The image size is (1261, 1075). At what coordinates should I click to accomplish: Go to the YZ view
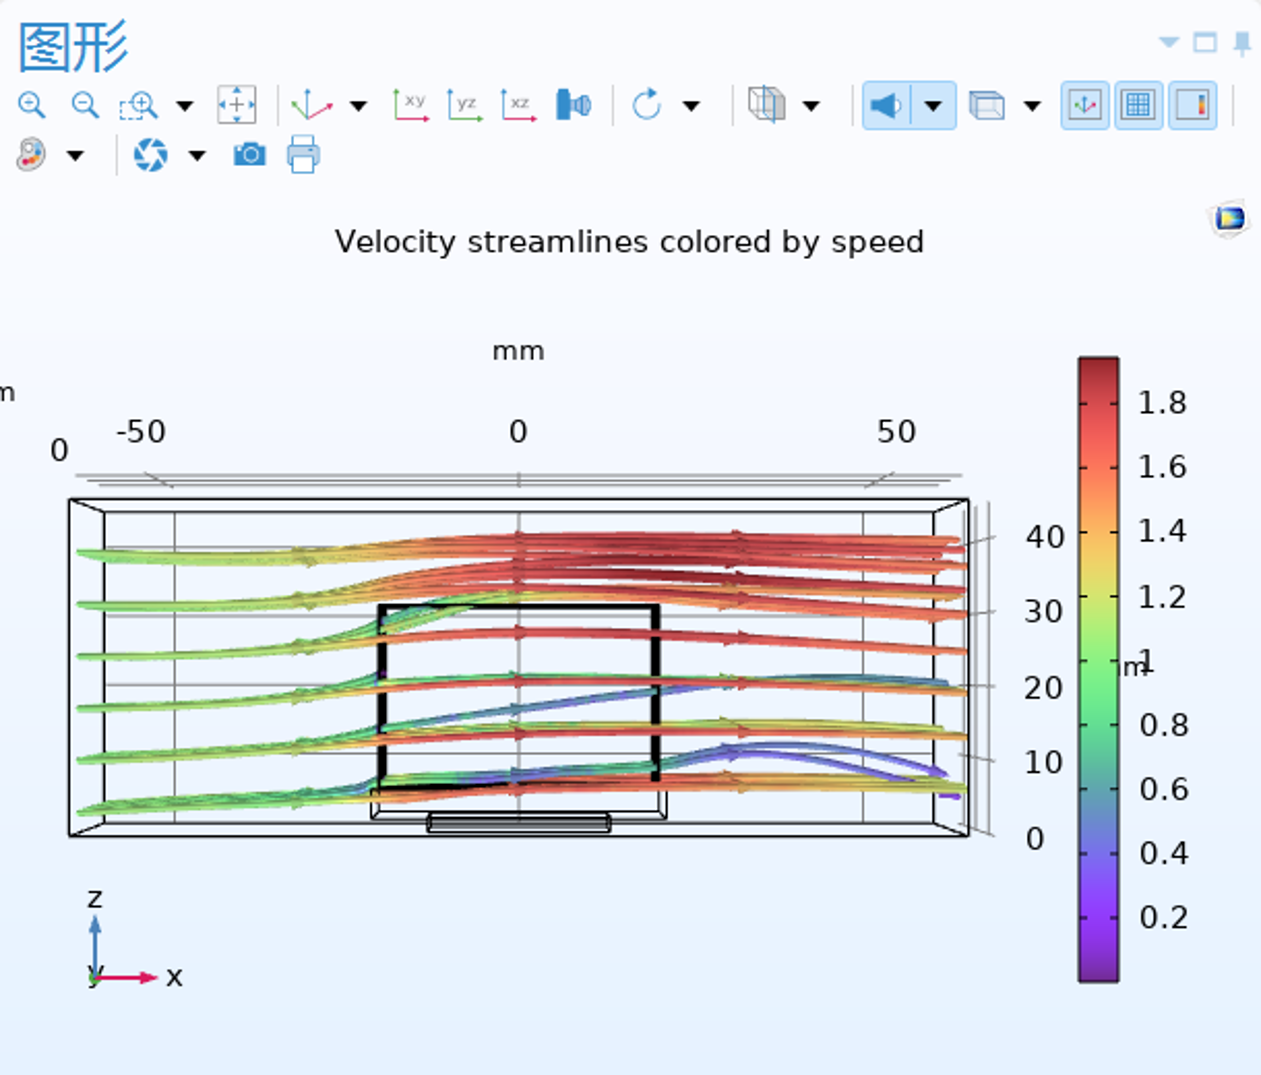[464, 105]
